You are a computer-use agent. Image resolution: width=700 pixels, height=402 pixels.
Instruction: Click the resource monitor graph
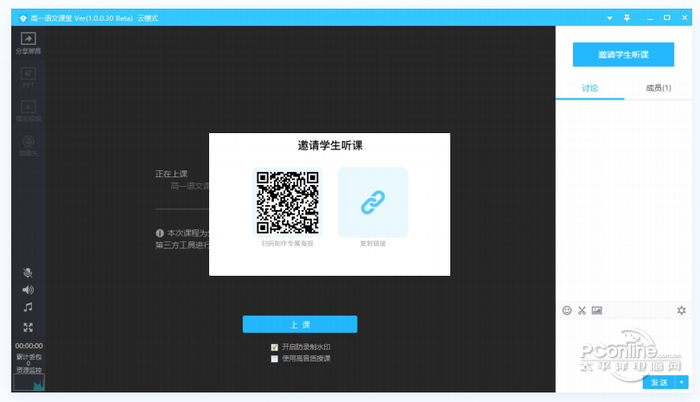click(29, 382)
